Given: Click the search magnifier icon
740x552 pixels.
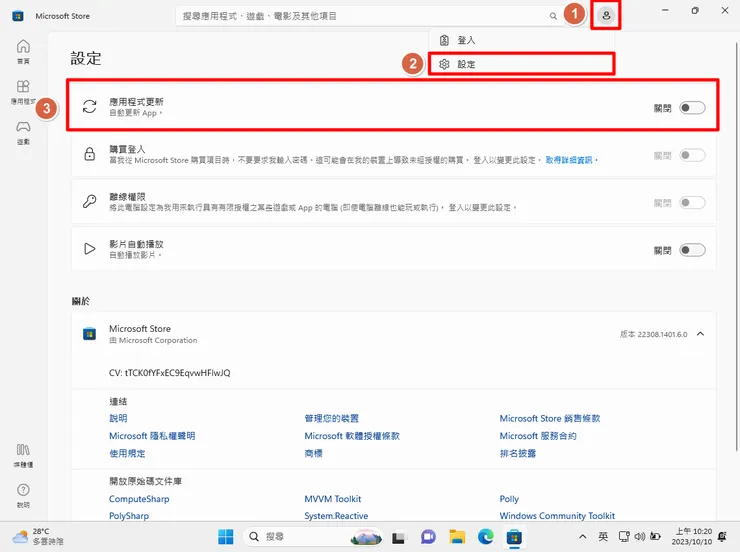Looking at the screenshot, I should (x=553, y=16).
